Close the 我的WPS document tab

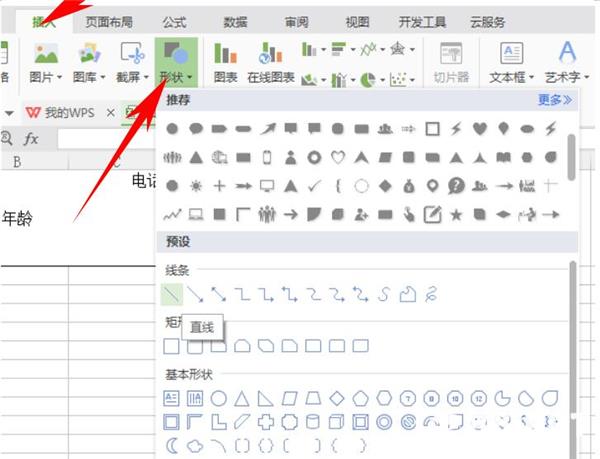pos(111,113)
